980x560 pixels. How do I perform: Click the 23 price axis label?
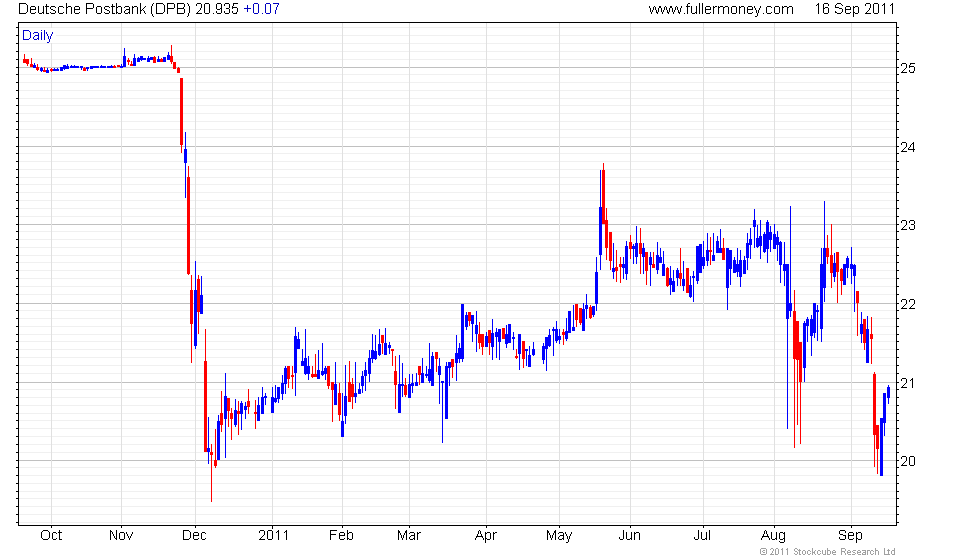coord(908,225)
